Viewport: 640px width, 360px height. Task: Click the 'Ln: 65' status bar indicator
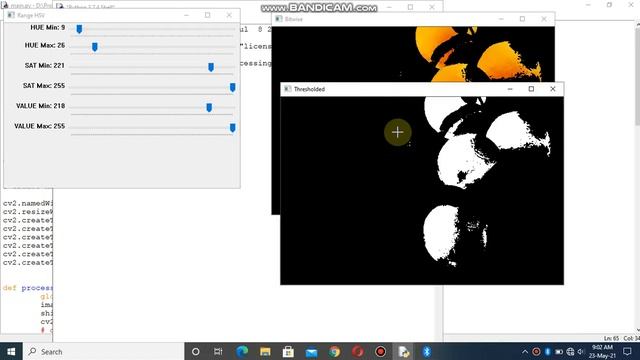click(x=611, y=338)
